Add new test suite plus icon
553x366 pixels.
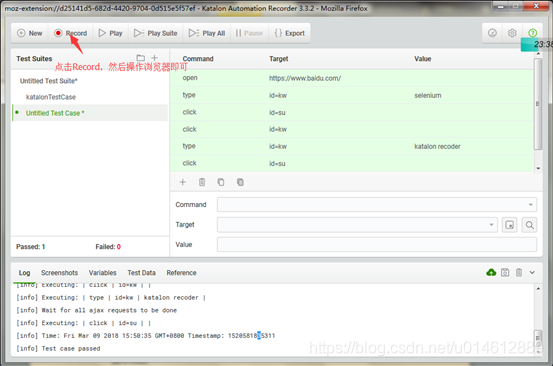coord(154,58)
